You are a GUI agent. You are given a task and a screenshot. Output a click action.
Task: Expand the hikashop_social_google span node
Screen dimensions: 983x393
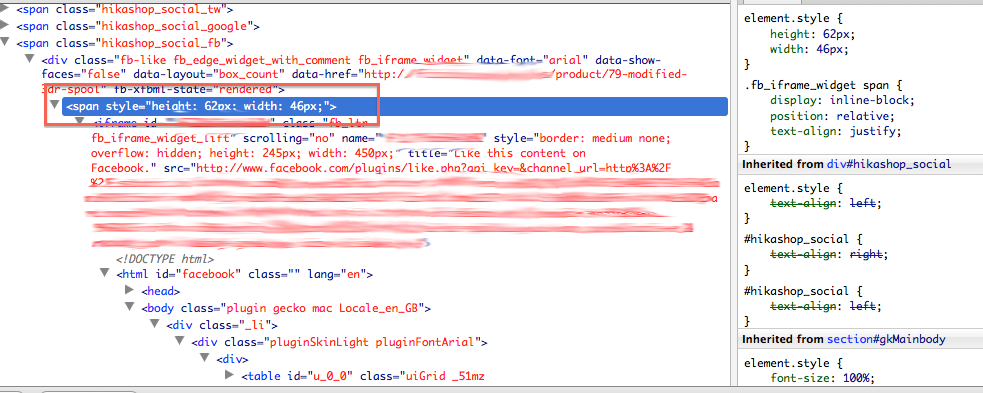tap(5, 26)
